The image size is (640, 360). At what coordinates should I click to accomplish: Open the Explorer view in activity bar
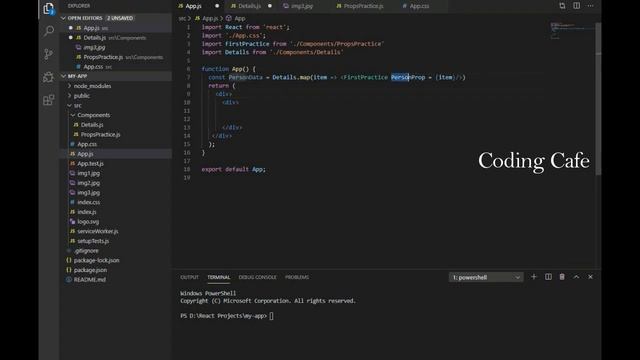[x=49, y=8]
